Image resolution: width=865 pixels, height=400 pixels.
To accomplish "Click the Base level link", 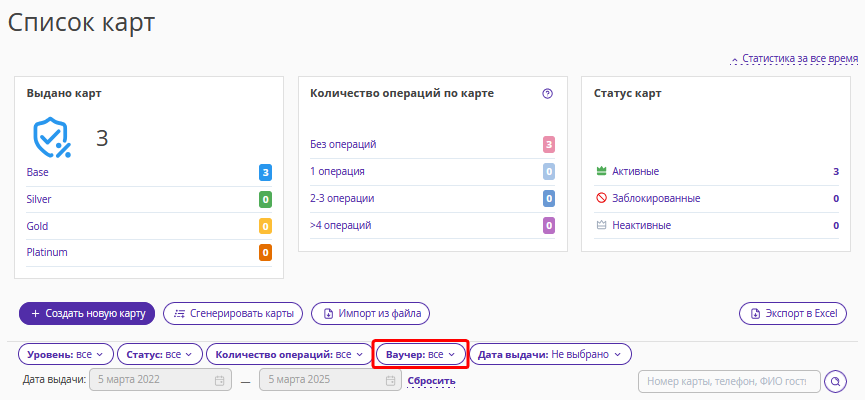I will tap(38, 172).
